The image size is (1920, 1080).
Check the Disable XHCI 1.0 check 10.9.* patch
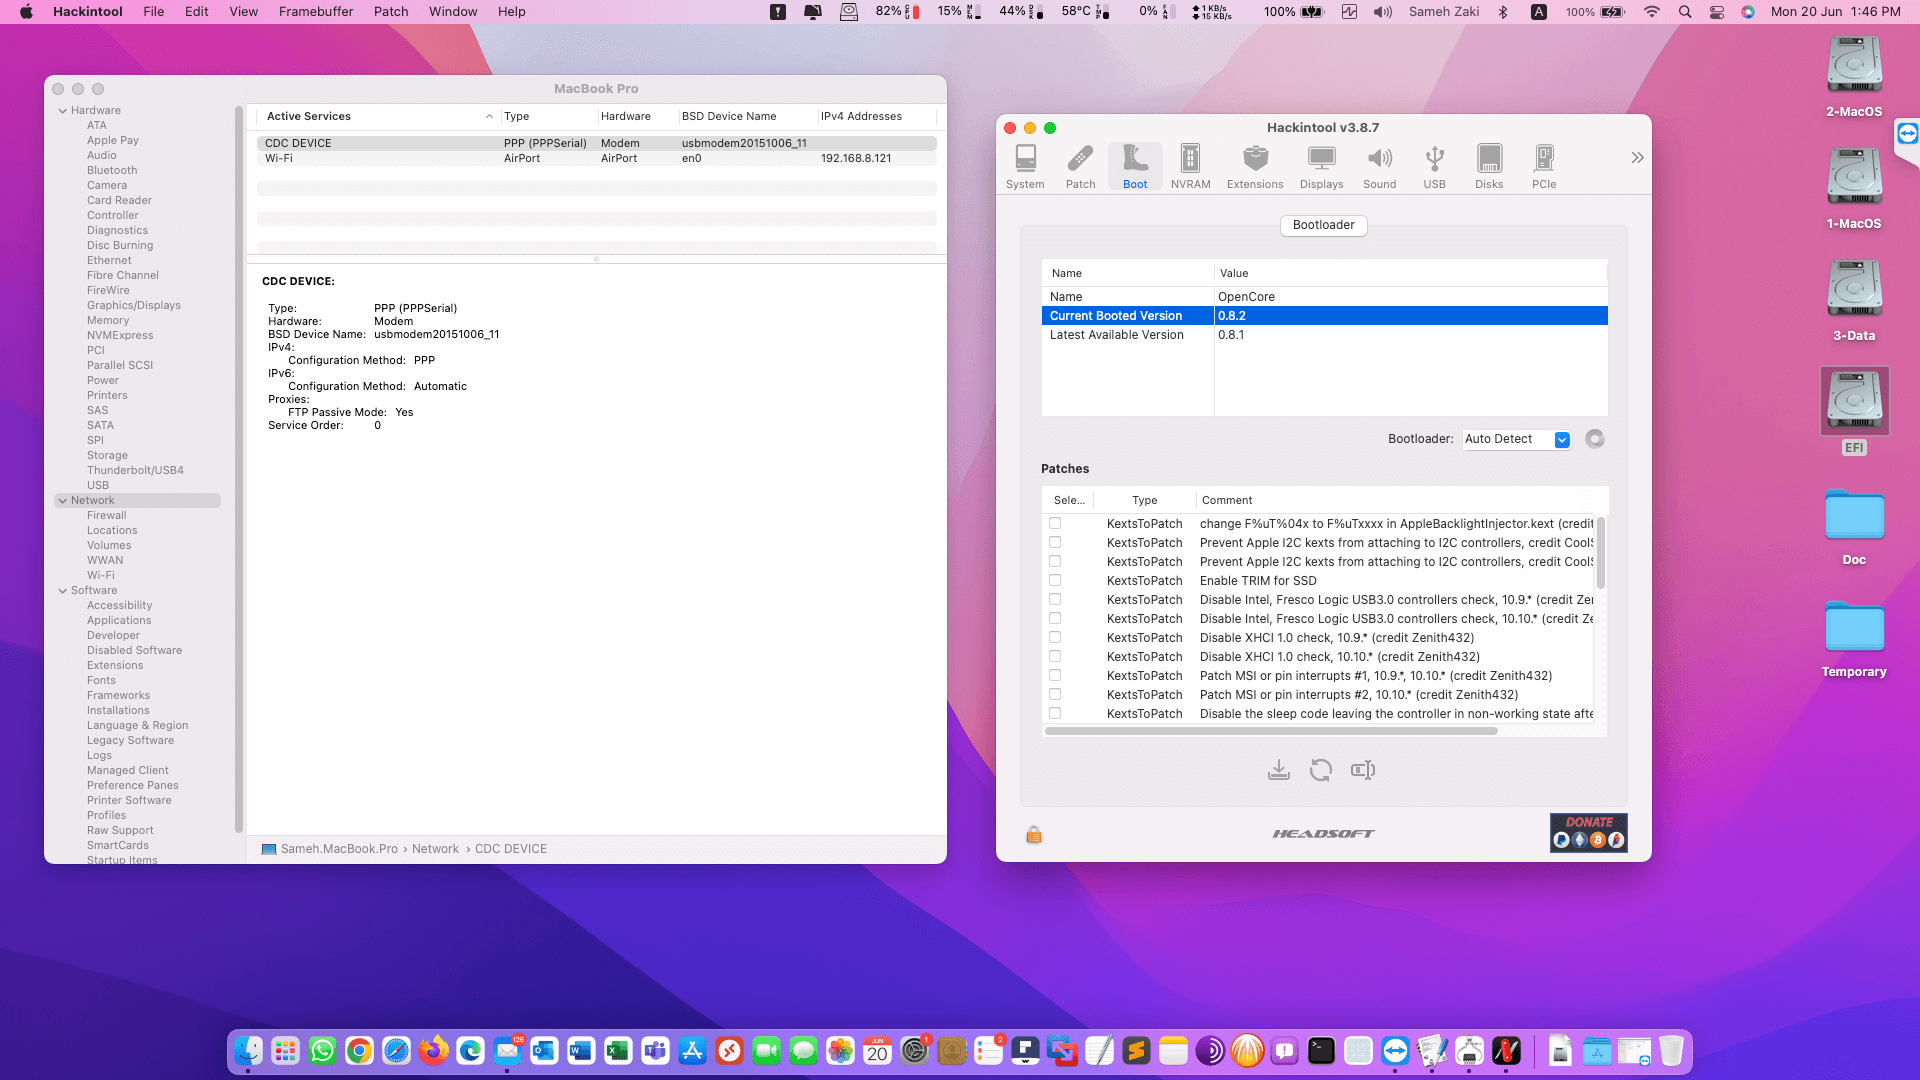pyautogui.click(x=1055, y=637)
